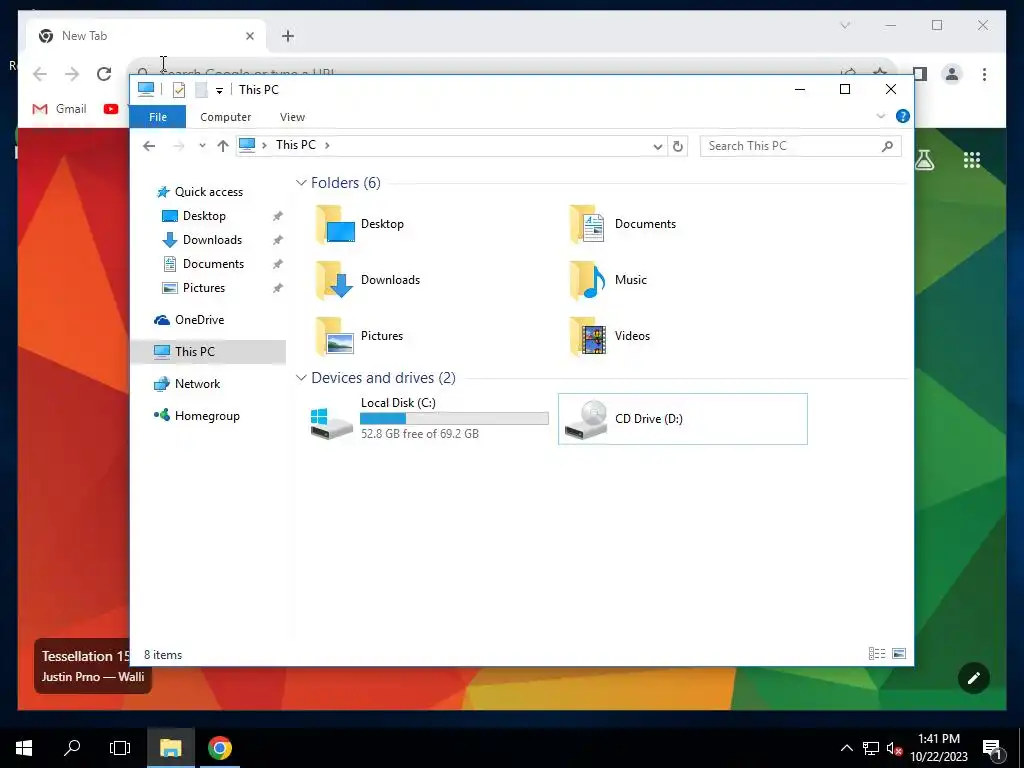
Task: Click the Properties quick access toolbar icon
Action: pos(178,90)
